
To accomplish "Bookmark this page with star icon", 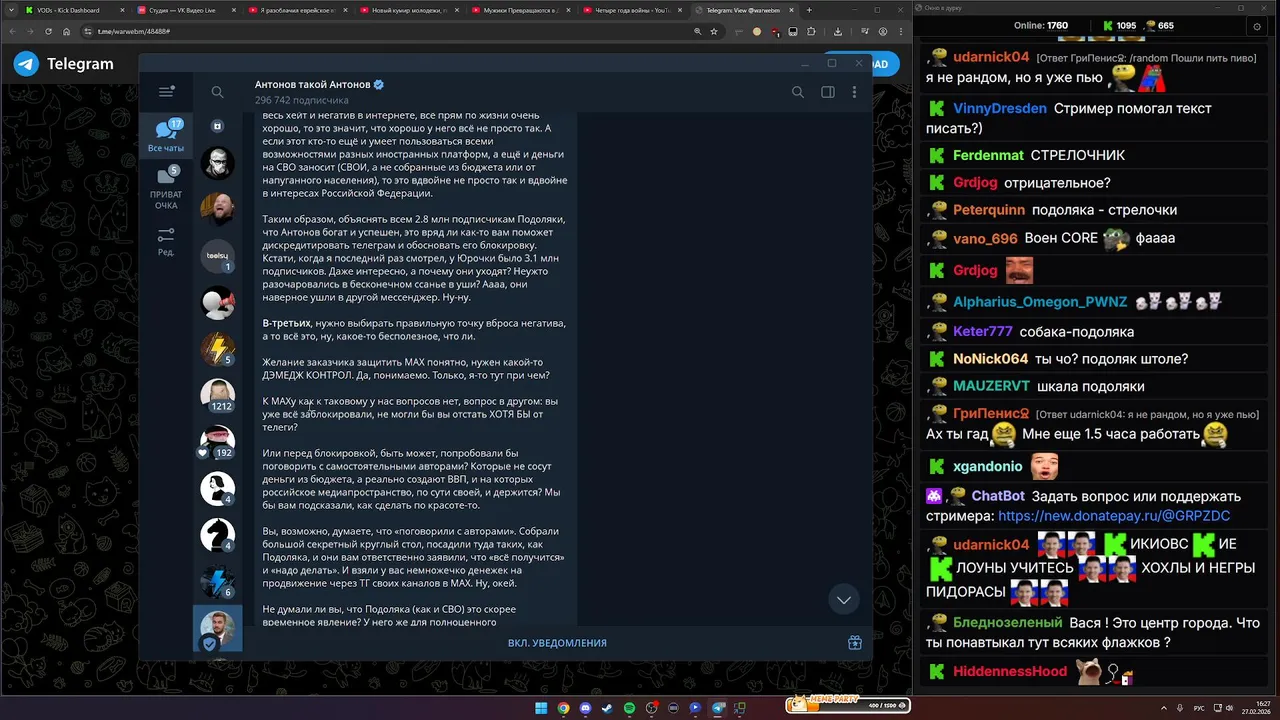I will (x=714, y=31).
